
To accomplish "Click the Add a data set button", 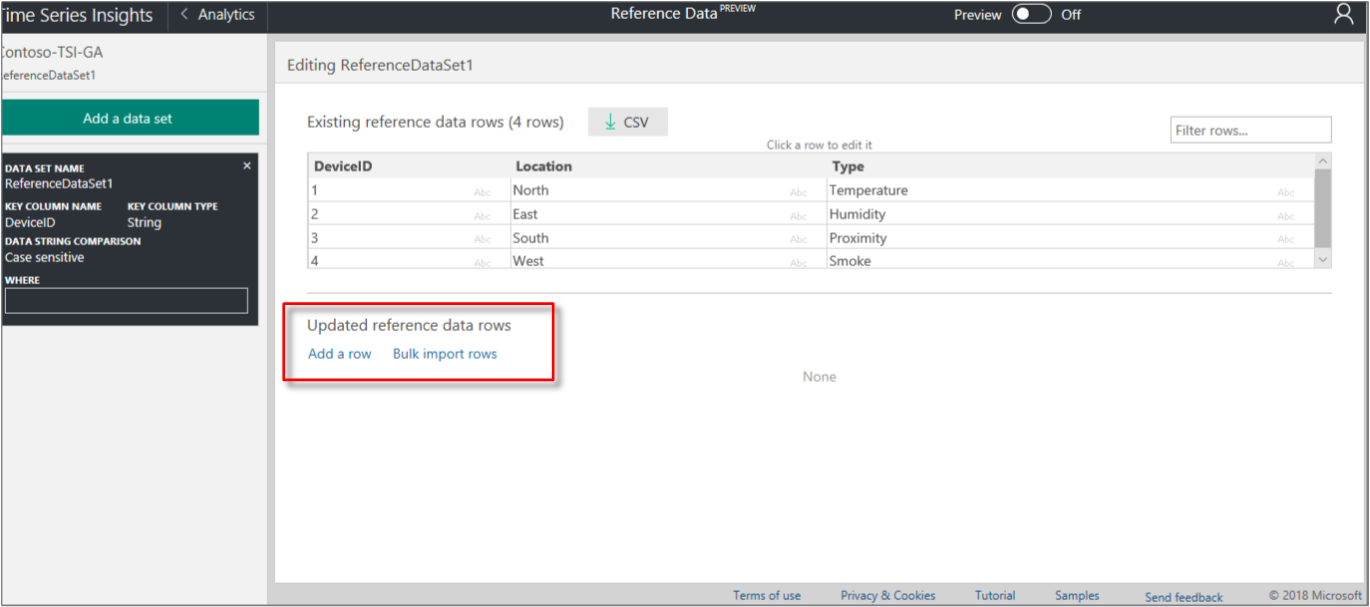I will click(x=129, y=117).
